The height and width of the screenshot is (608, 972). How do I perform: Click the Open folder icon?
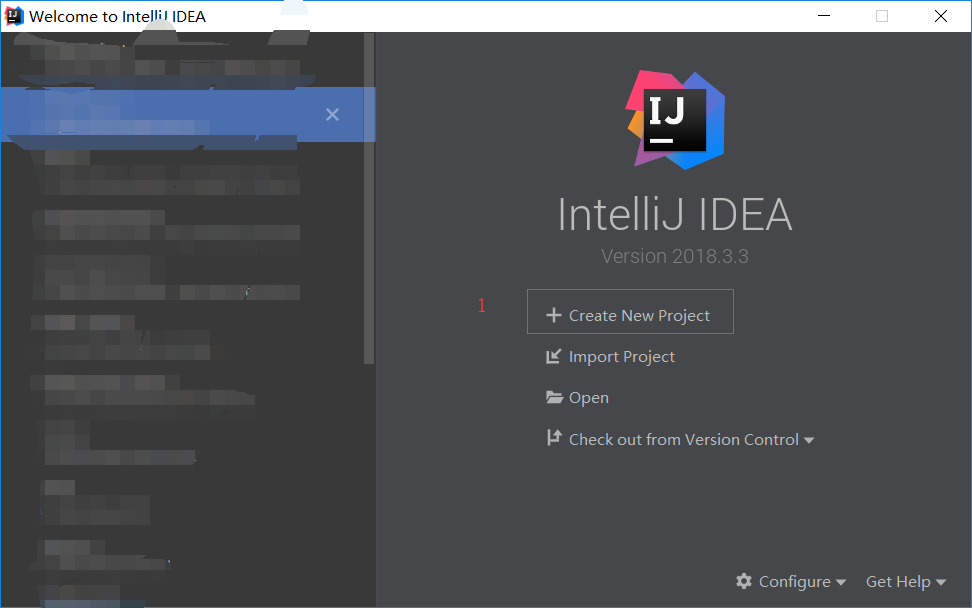[x=554, y=398]
